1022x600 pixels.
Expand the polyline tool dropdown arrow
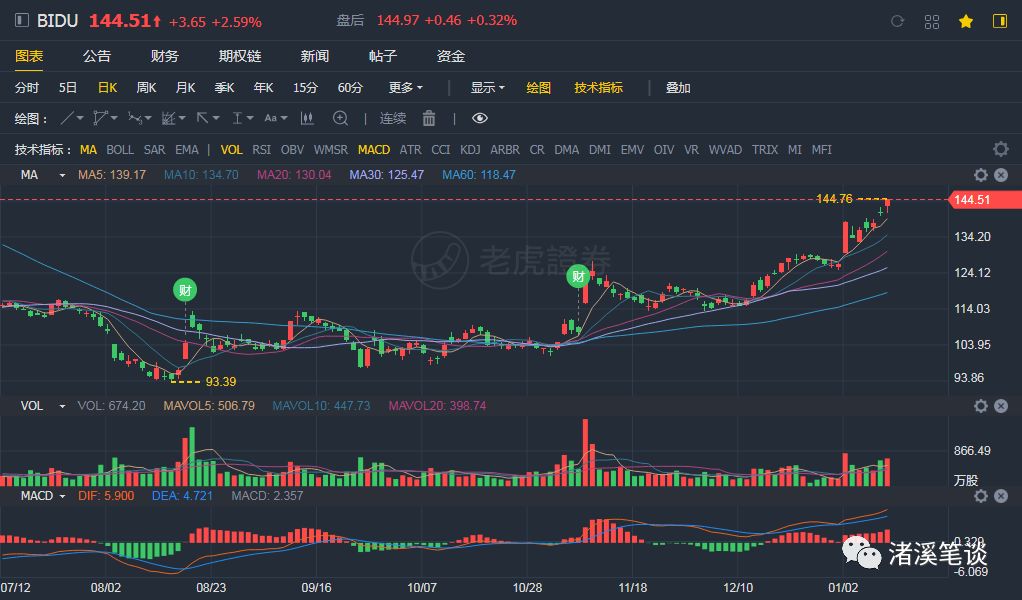[x=114, y=119]
